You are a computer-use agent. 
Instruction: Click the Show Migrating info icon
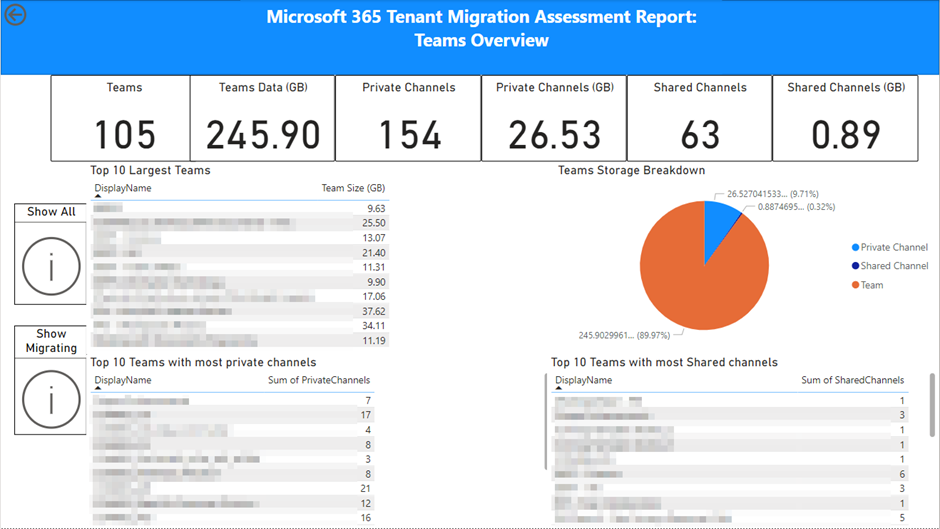pos(51,399)
